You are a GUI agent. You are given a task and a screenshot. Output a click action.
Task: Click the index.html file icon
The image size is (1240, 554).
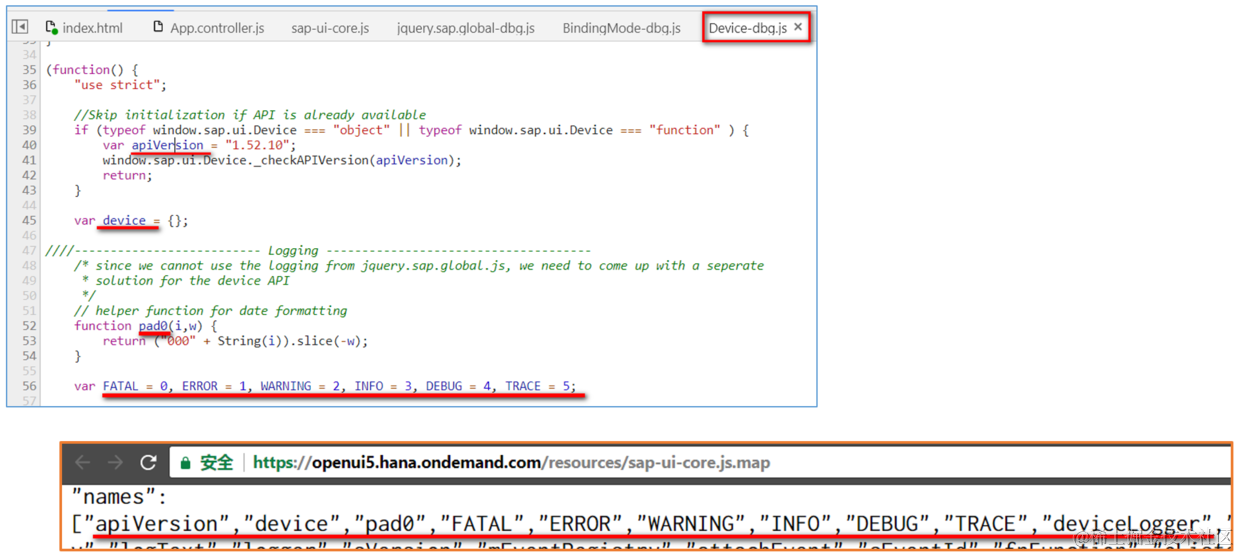click(x=51, y=28)
